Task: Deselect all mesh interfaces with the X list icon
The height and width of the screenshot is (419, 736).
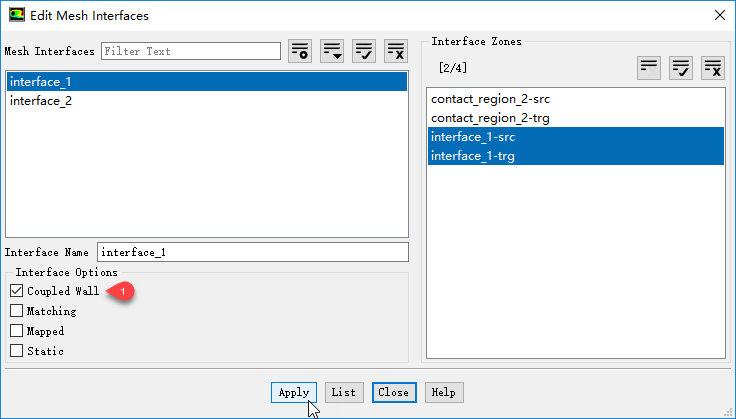Action: point(396,52)
